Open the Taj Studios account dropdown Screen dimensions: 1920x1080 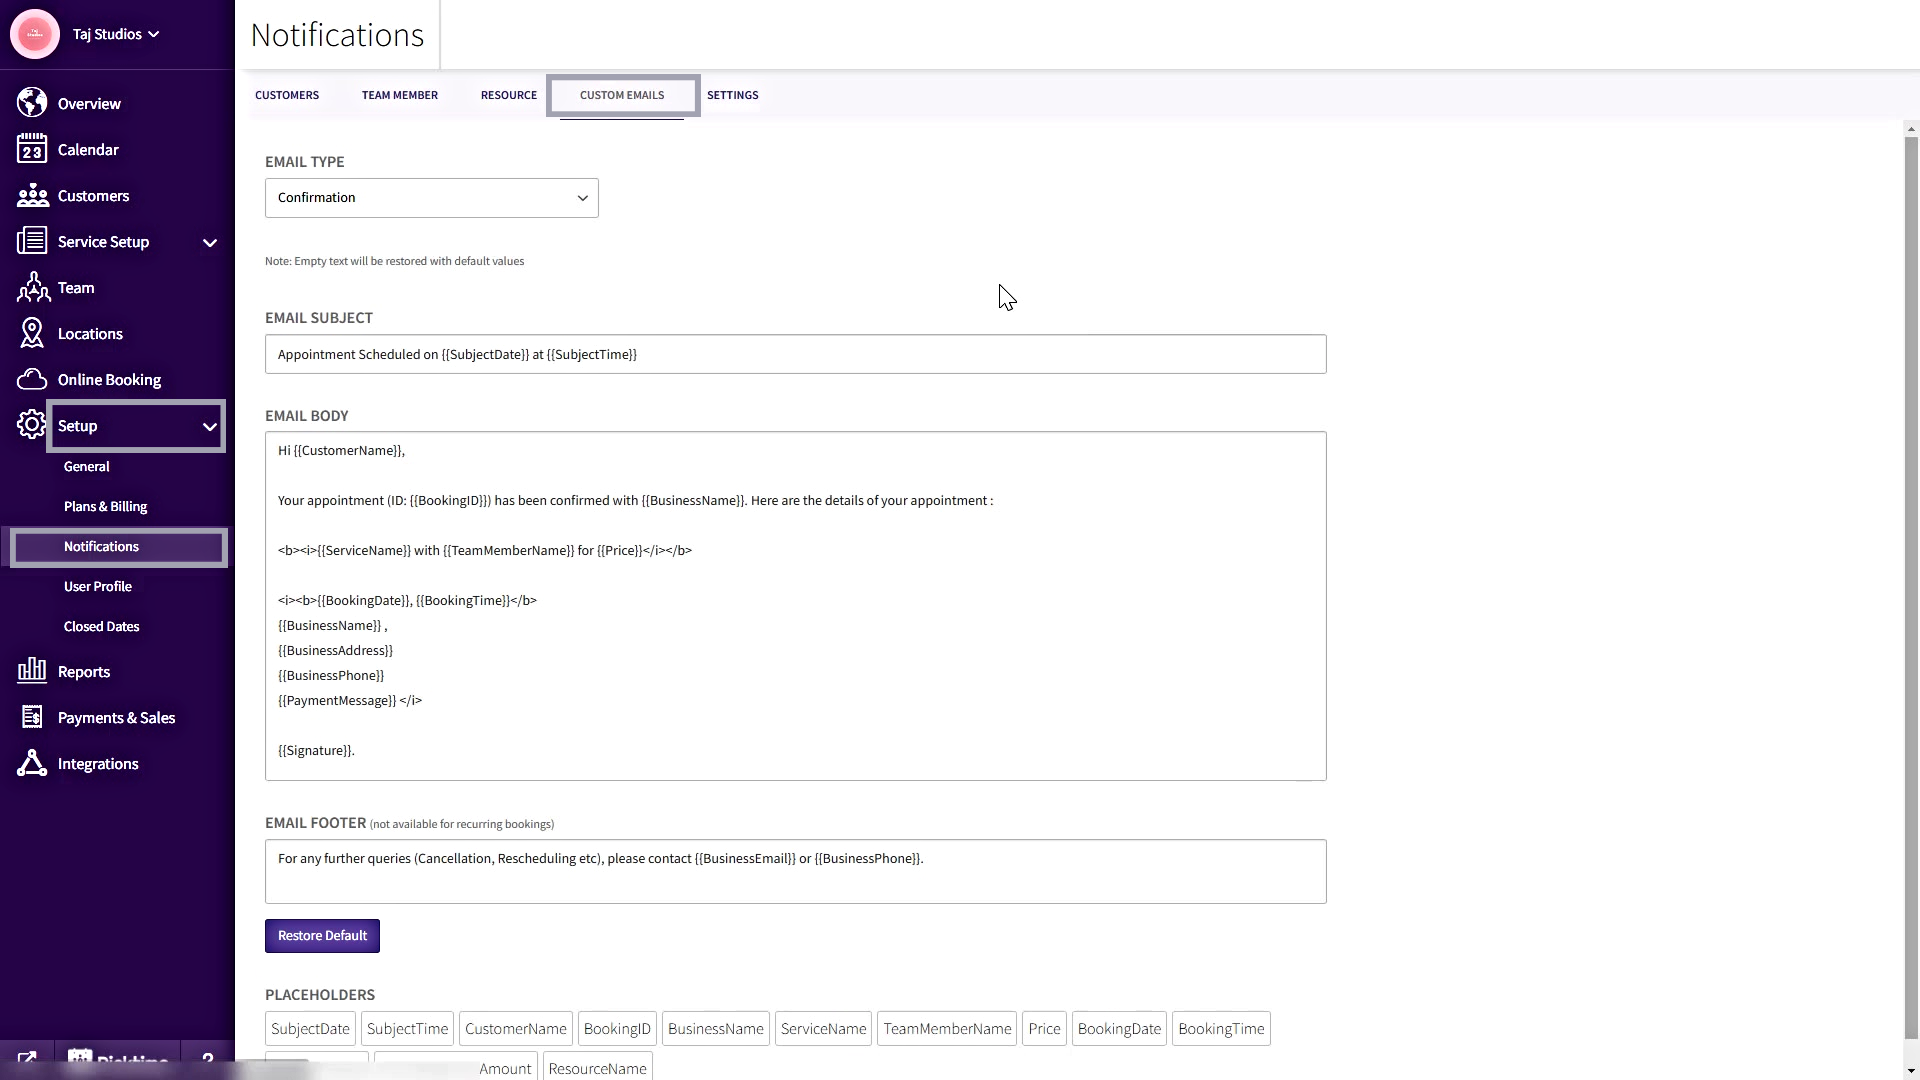[x=116, y=34]
